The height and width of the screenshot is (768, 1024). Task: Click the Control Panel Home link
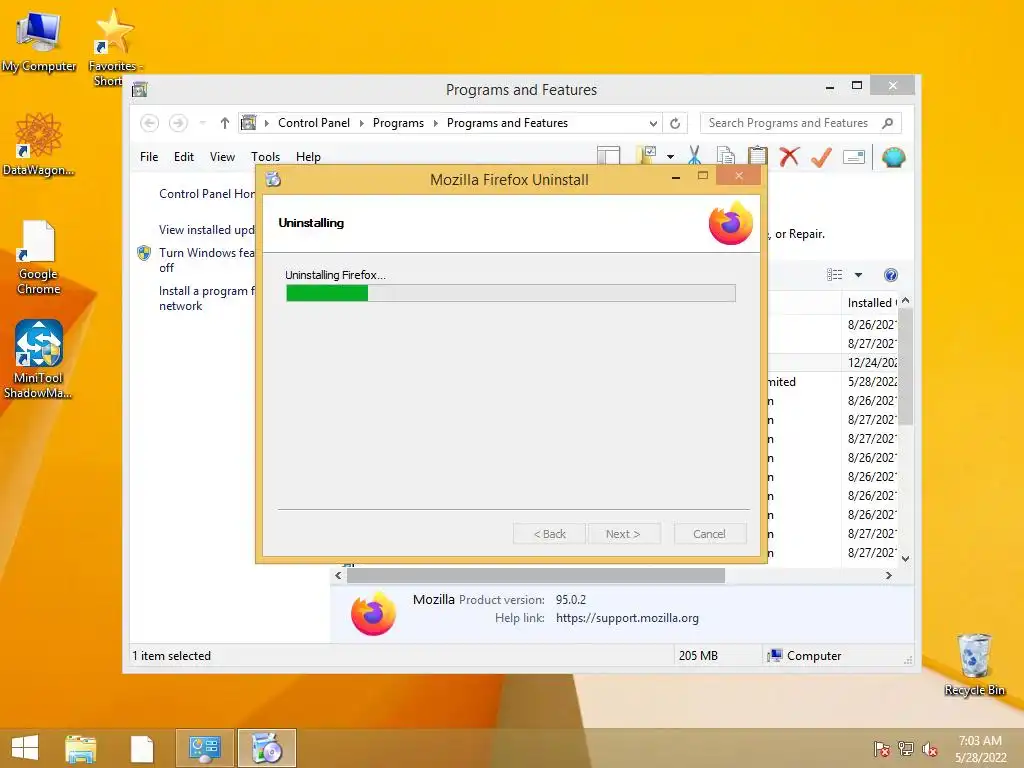[x=206, y=194]
